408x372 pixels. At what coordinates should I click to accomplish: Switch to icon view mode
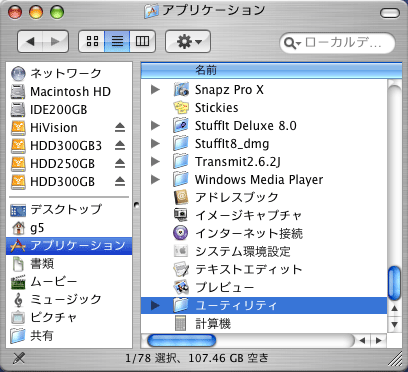tap(92, 41)
